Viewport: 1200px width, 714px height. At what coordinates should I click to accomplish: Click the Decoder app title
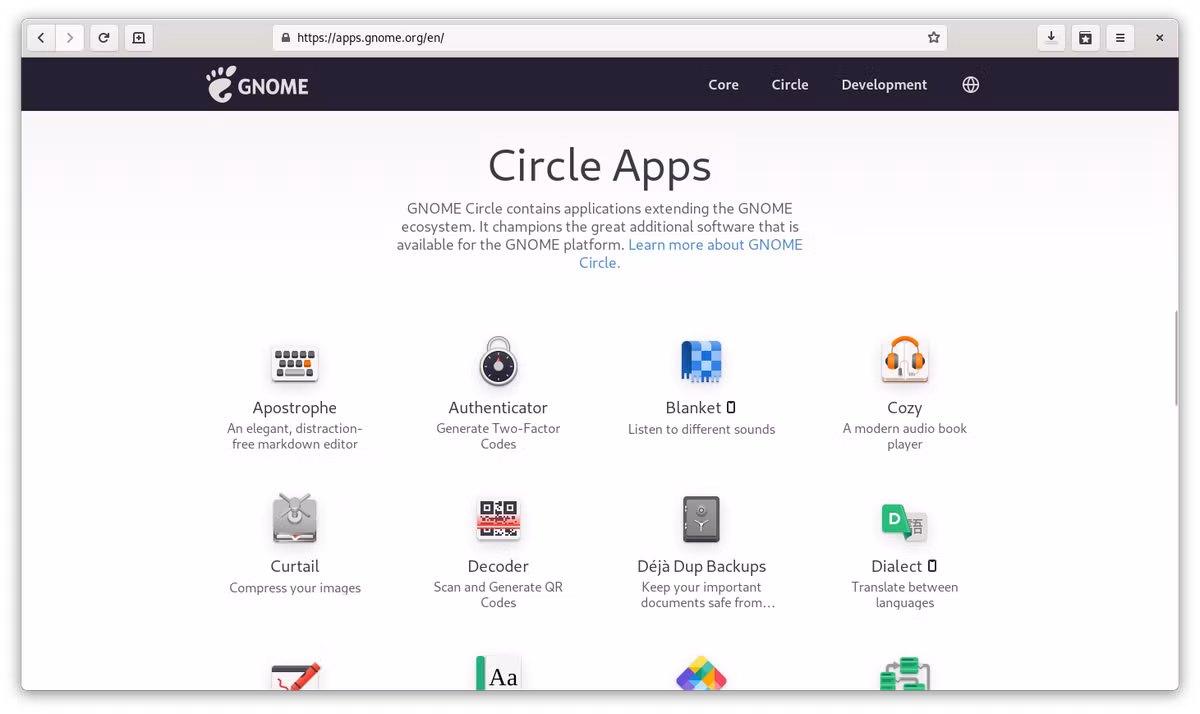click(498, 566)
